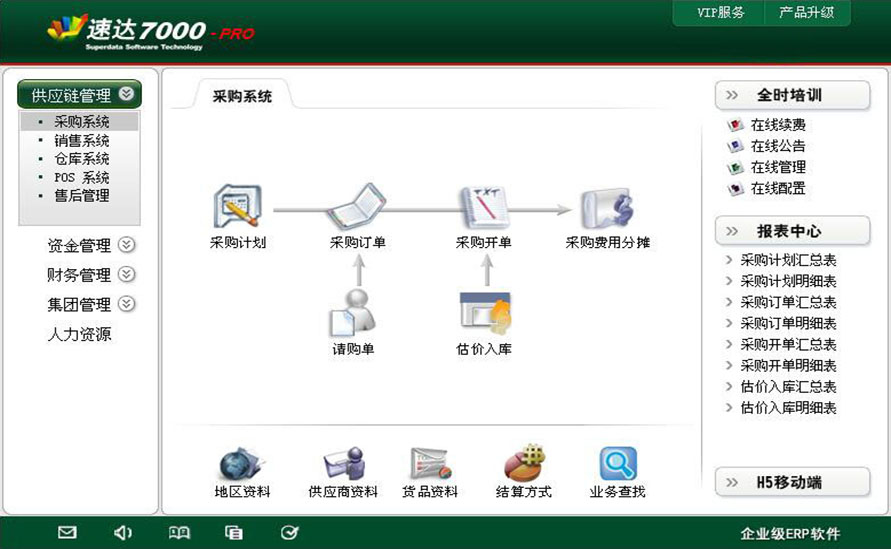891x549 pixels.
Task: Expand the H5移动端 panel header
Action: pos(792,482)
